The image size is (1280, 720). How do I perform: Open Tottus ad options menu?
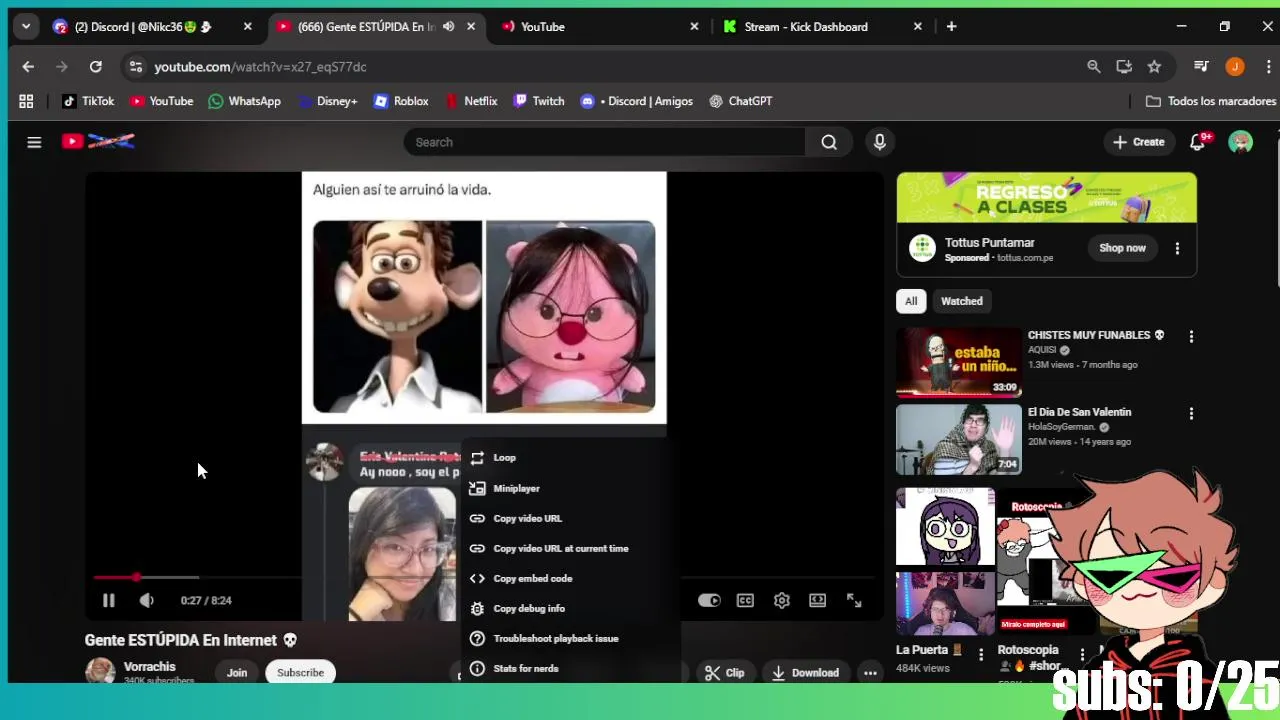1177,248
